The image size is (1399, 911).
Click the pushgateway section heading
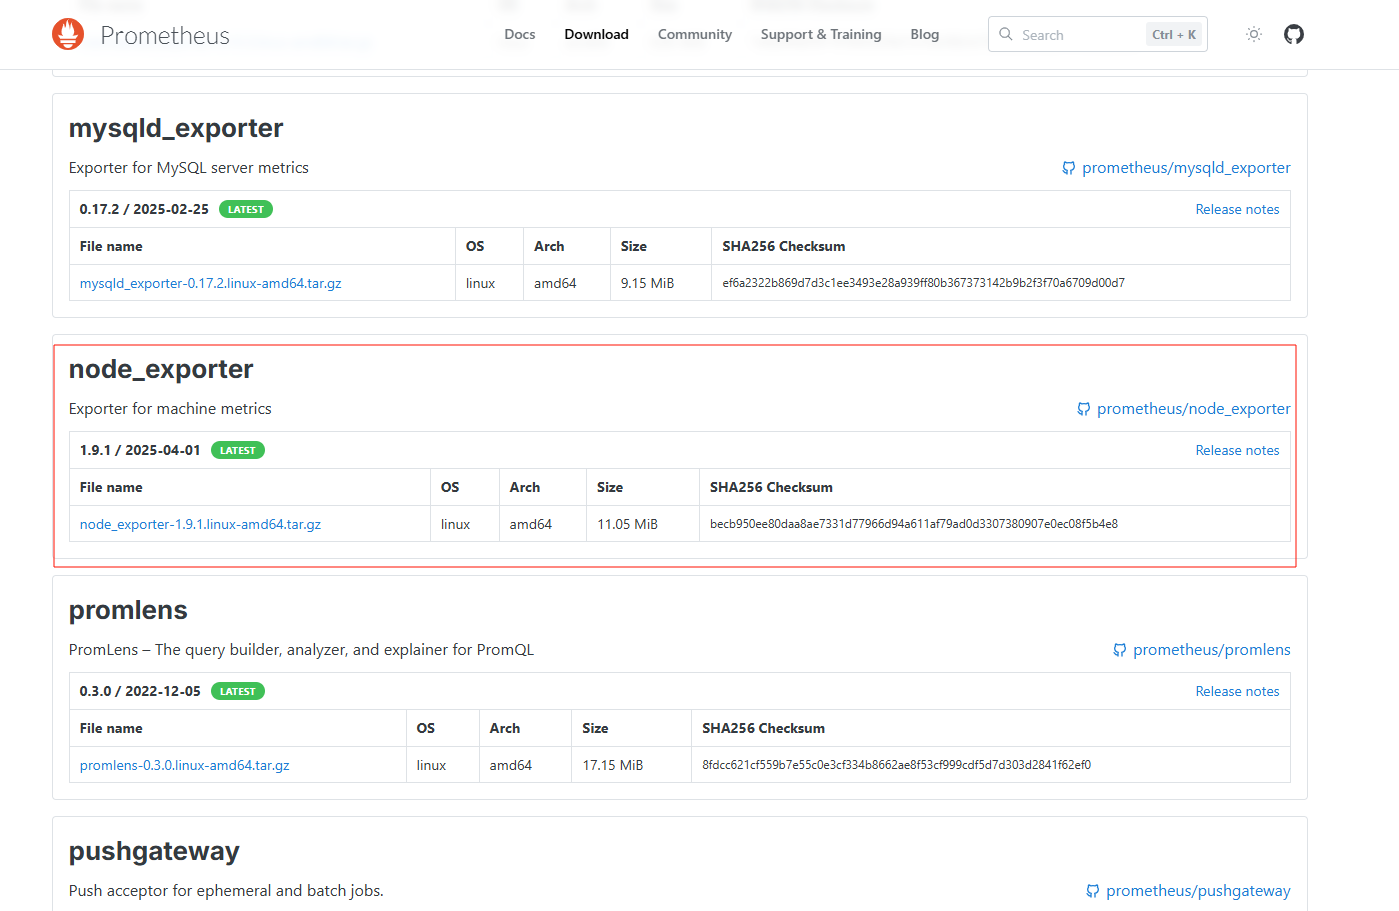pyautogui.click(x=154, y=851)
